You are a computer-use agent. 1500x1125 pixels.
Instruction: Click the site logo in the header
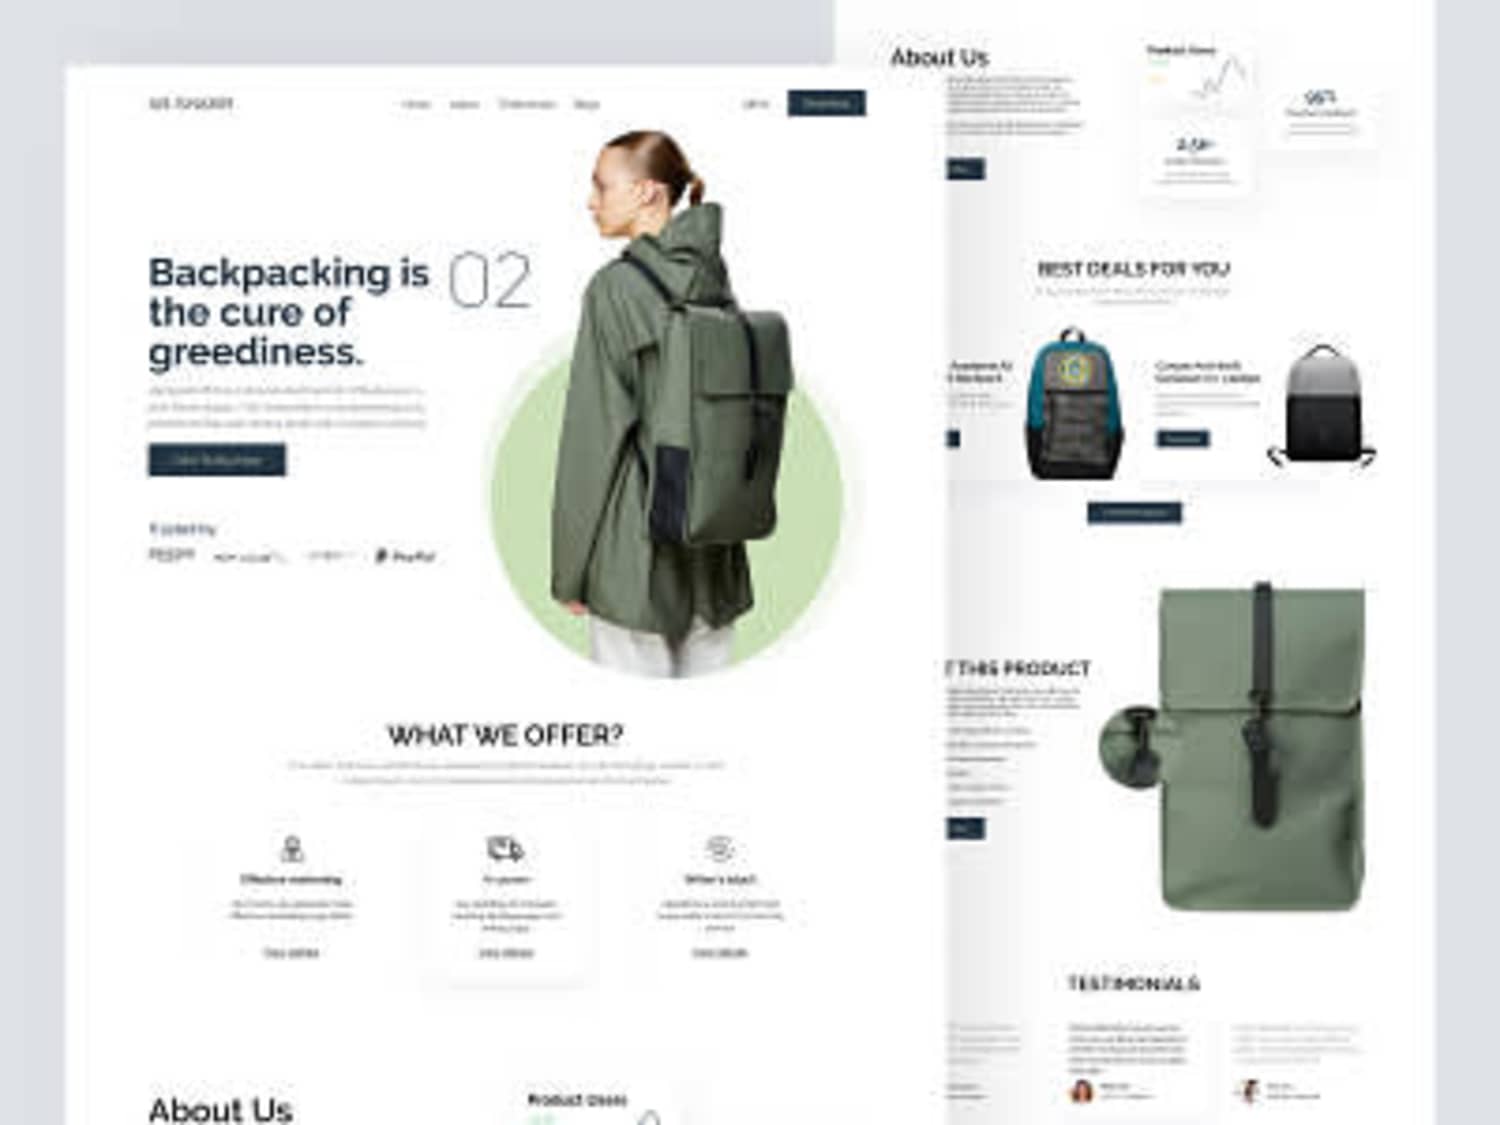(191, 103)
